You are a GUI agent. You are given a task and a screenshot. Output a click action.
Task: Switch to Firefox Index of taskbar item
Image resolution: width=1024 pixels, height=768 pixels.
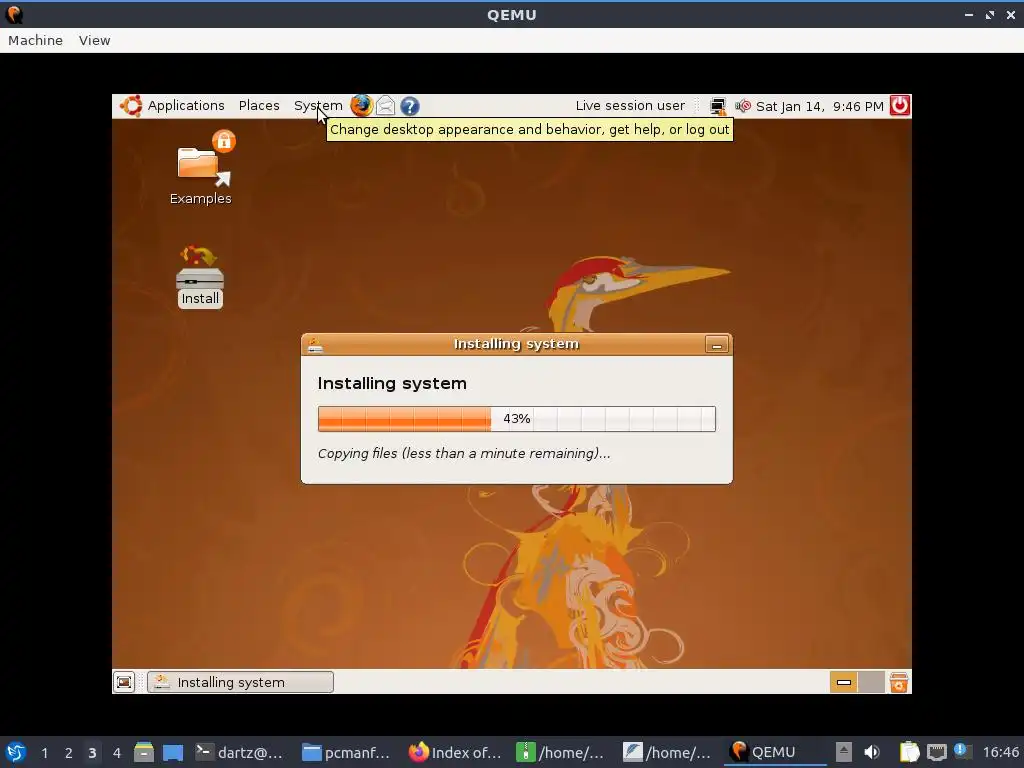tap(455, 752)
